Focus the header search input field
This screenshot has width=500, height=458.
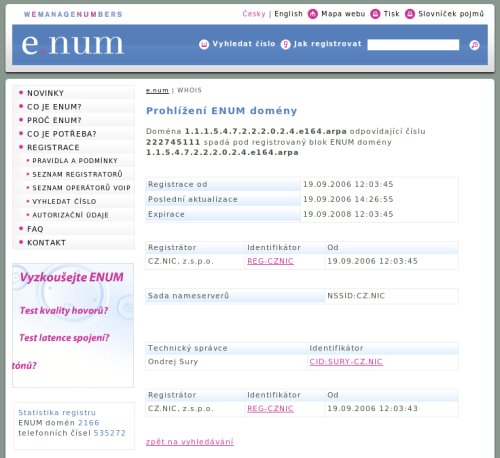pyautogui.click(x=413, y=45)
